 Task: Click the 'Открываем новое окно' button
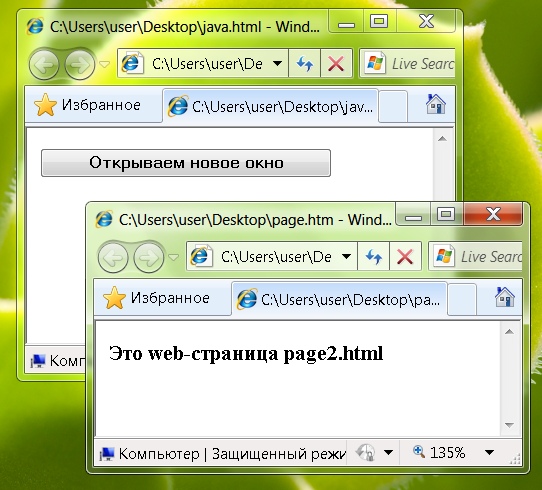(186, 163)
